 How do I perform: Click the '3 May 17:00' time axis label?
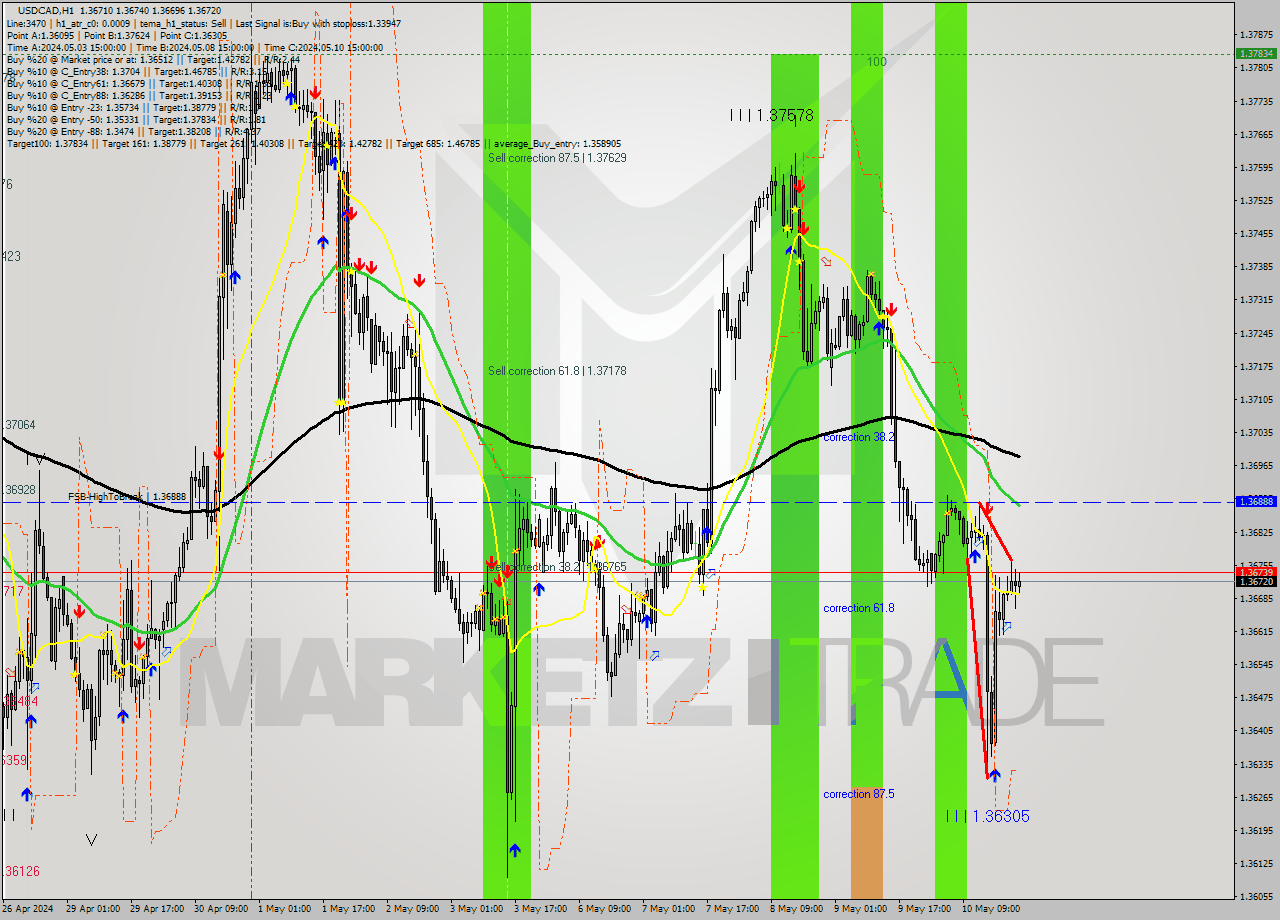tap(541, 909)
